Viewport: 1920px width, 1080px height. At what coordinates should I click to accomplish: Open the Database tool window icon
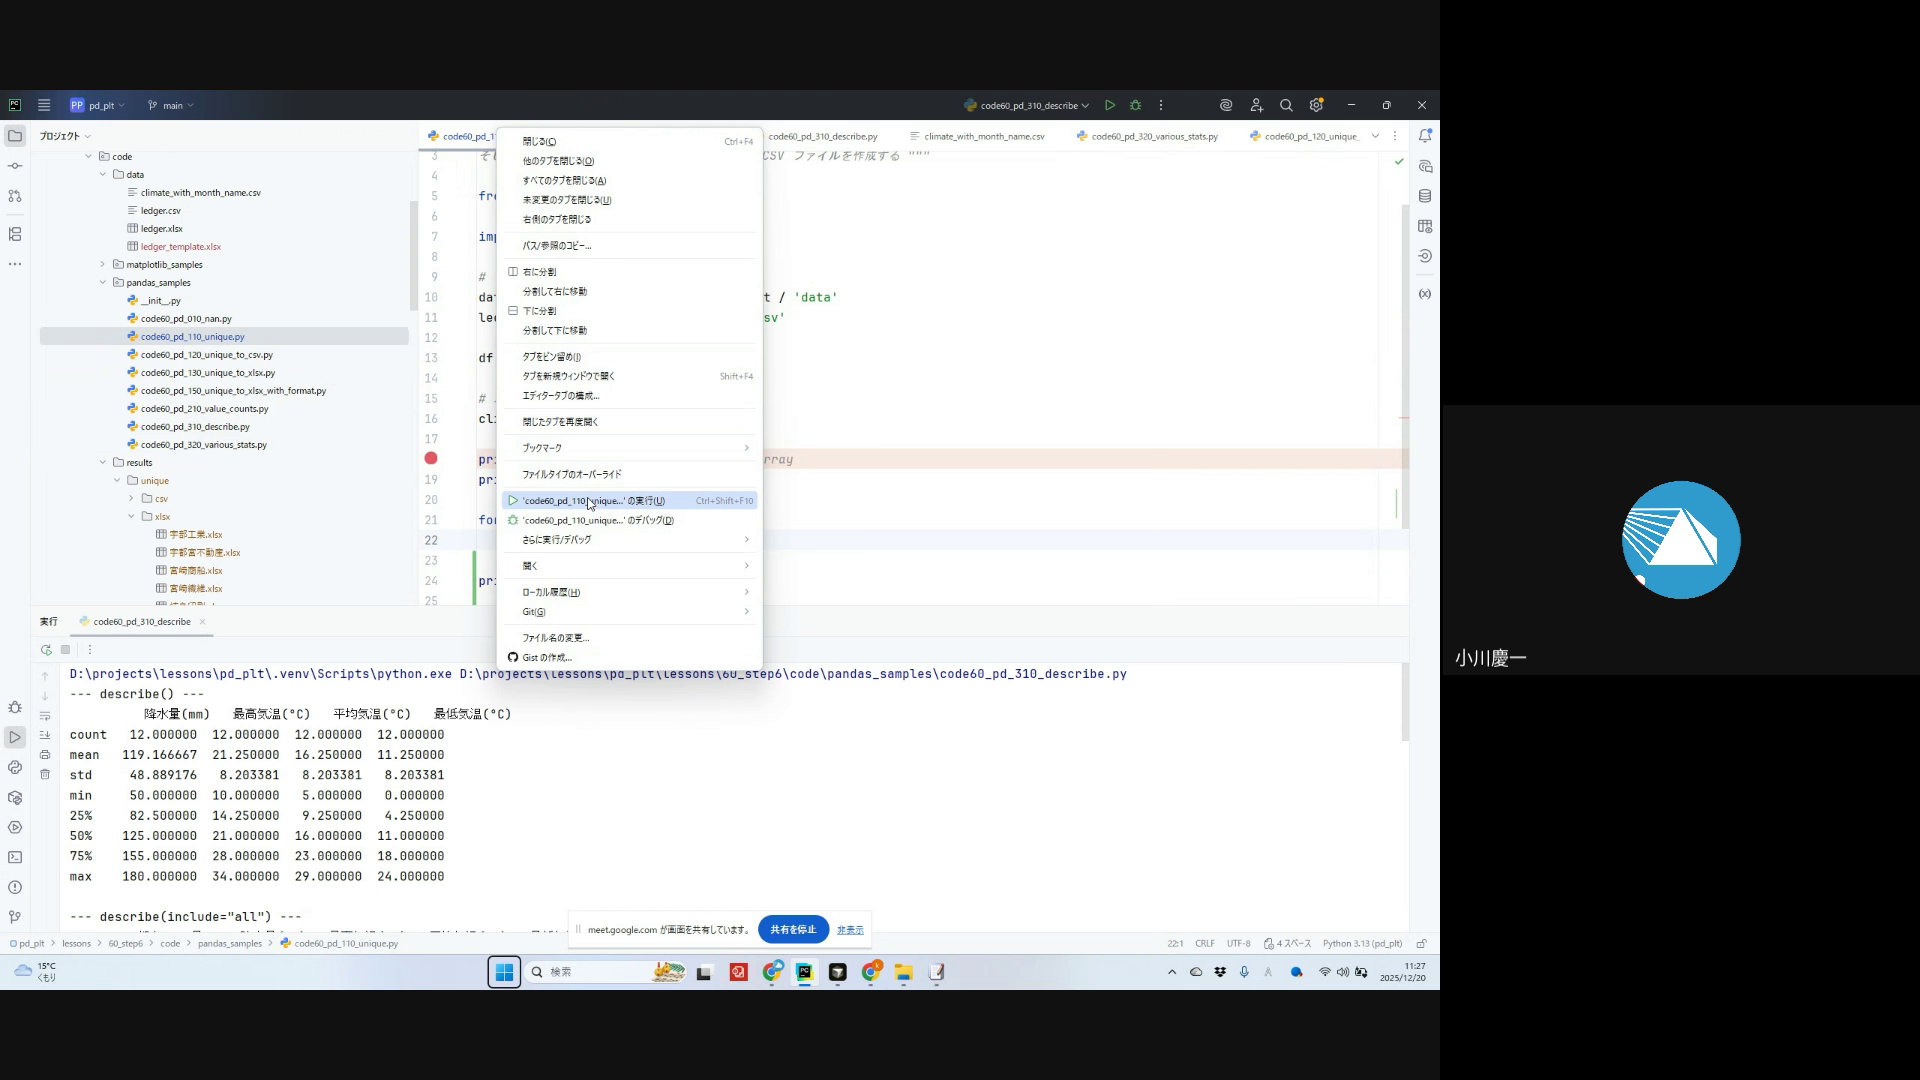tap(1425, 196)
